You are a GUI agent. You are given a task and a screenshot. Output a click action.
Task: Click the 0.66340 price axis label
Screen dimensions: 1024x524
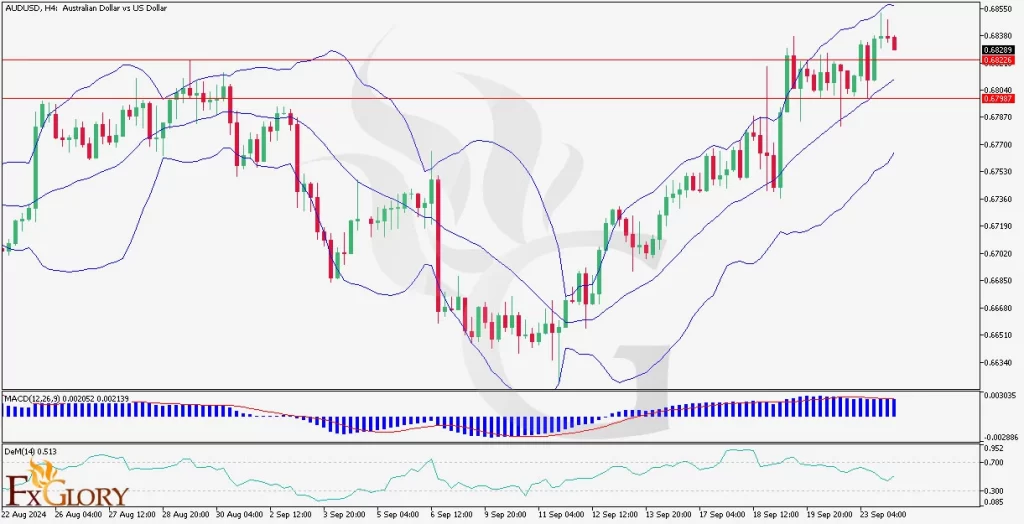(x=999, y=363)
